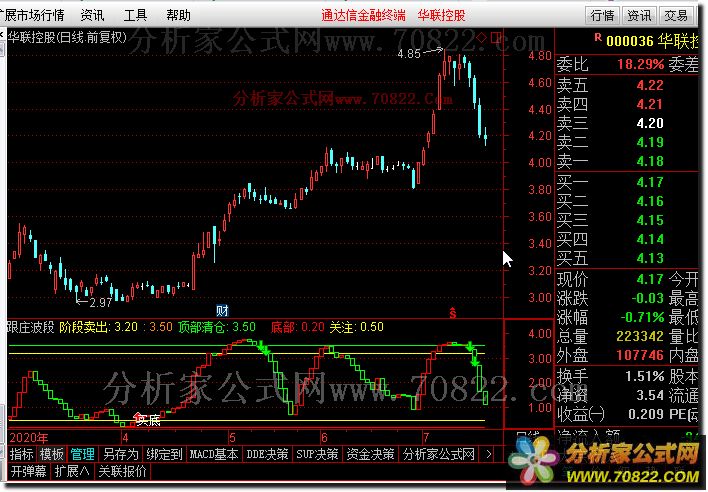Switch to the MACD基本 indicator tab
708x492 pixels.
click(x=214, y=454)
